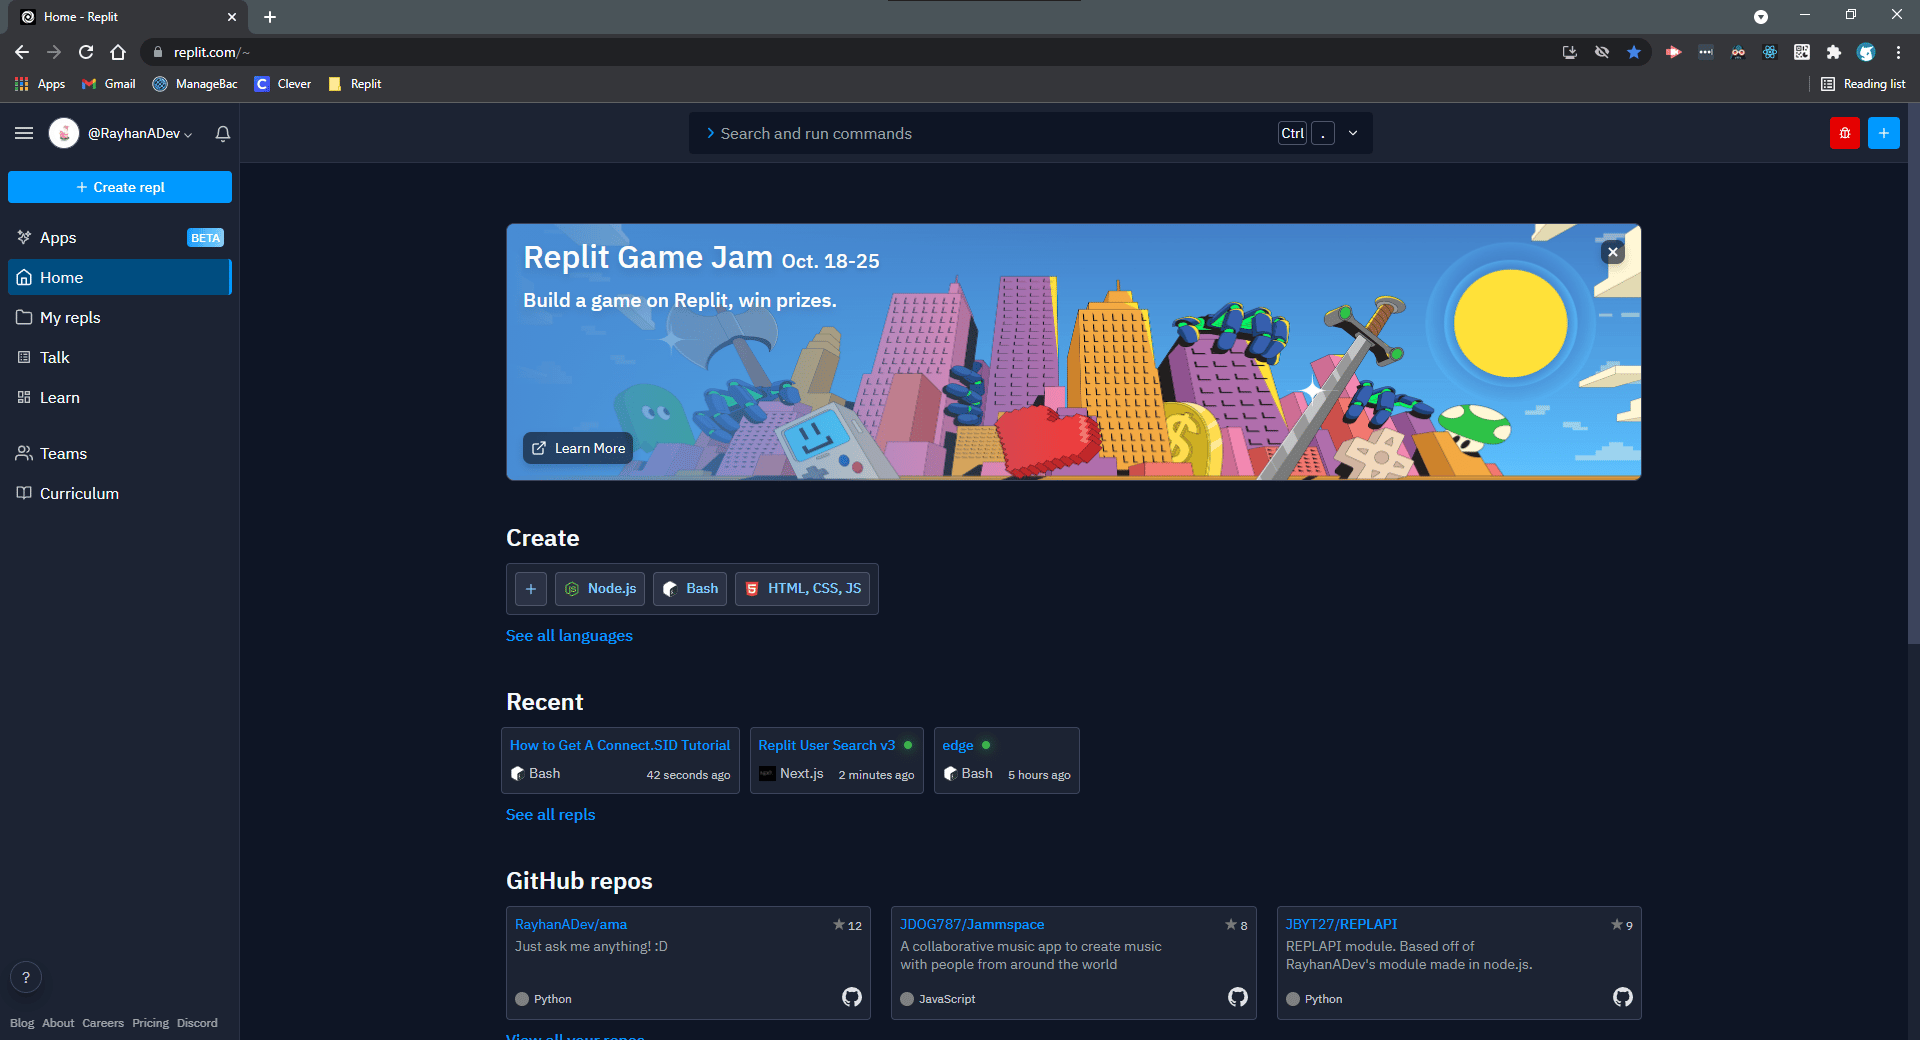Click the RayhanADev profile avatar

tap(64, 133)
